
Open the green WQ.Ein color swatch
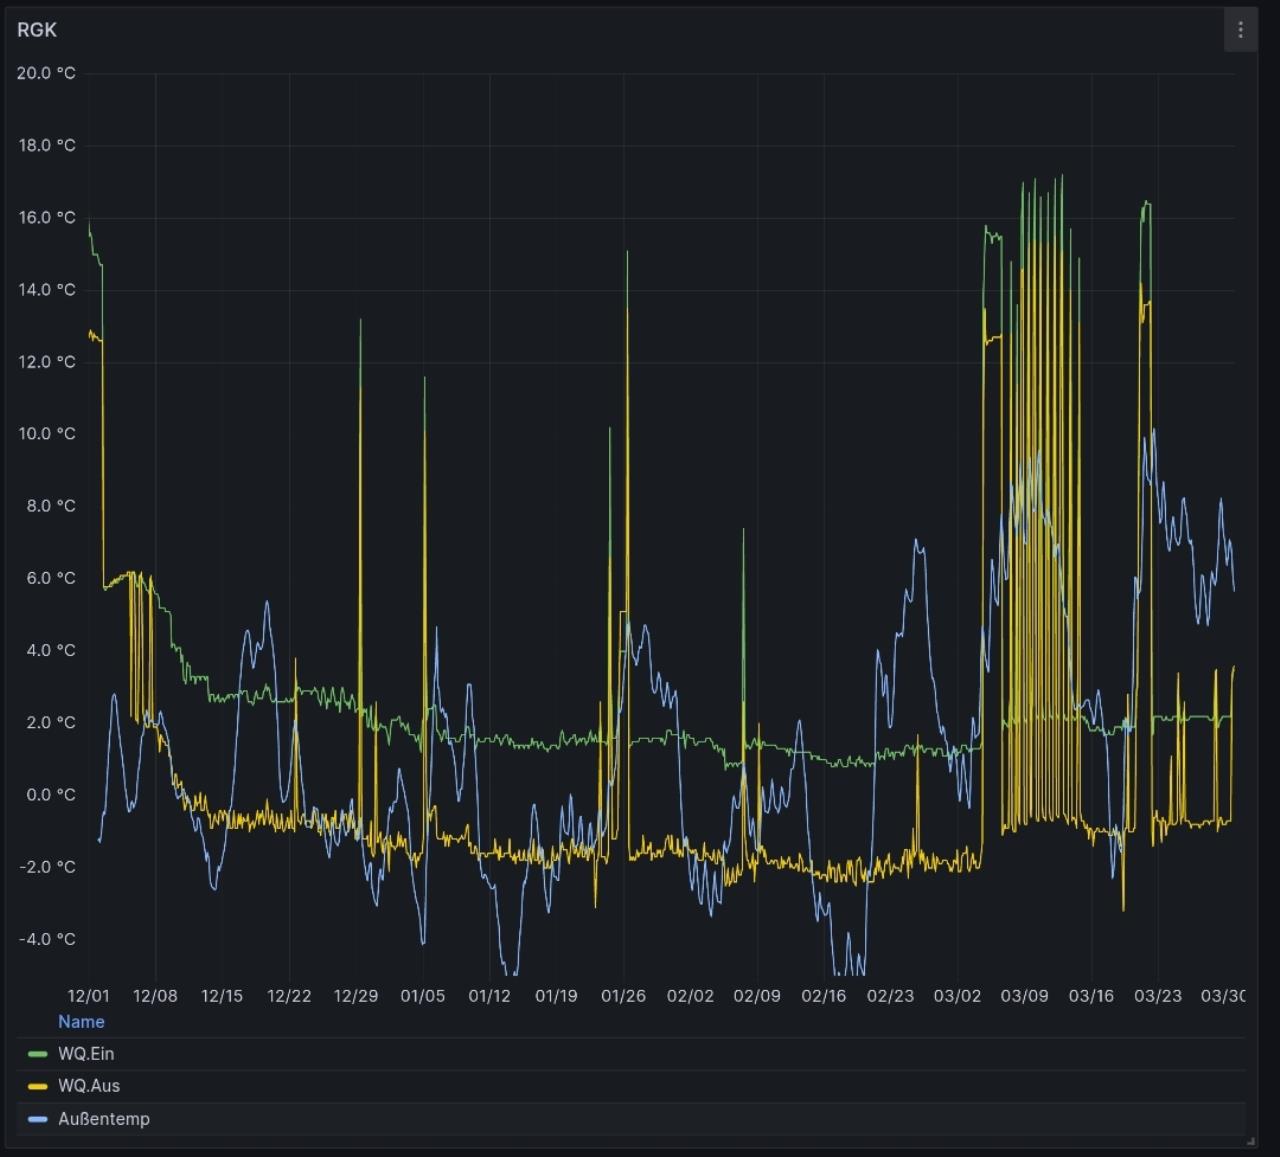coord(38,1054)
